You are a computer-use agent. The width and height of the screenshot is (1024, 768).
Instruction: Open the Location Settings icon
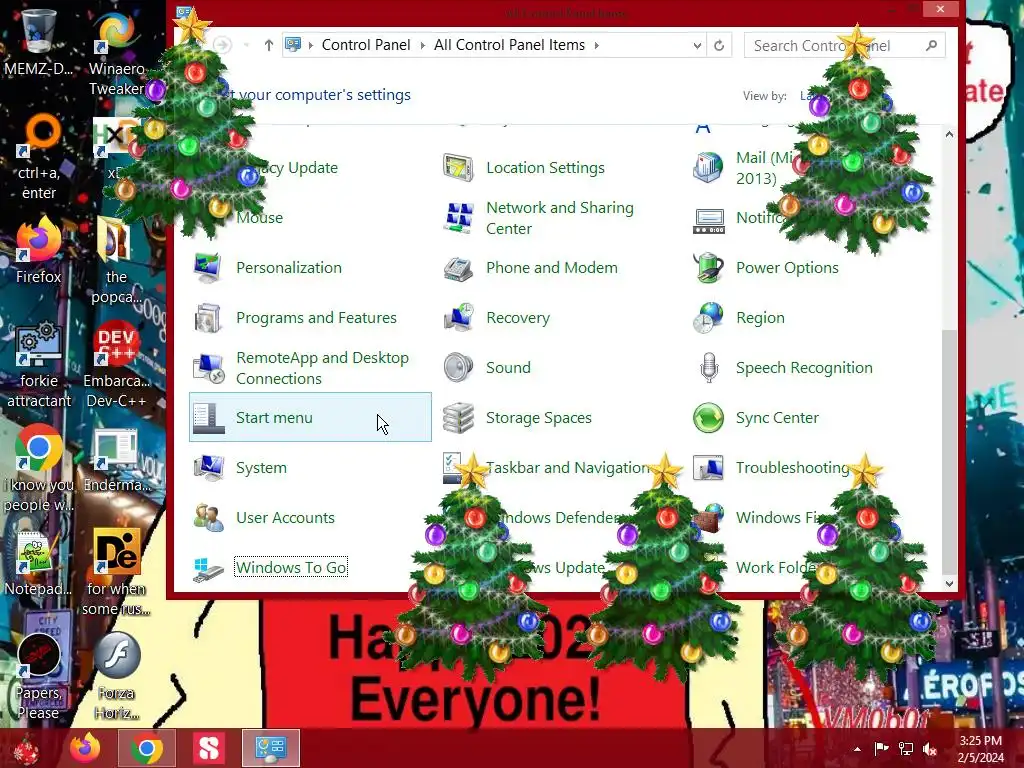coord(458,168)
